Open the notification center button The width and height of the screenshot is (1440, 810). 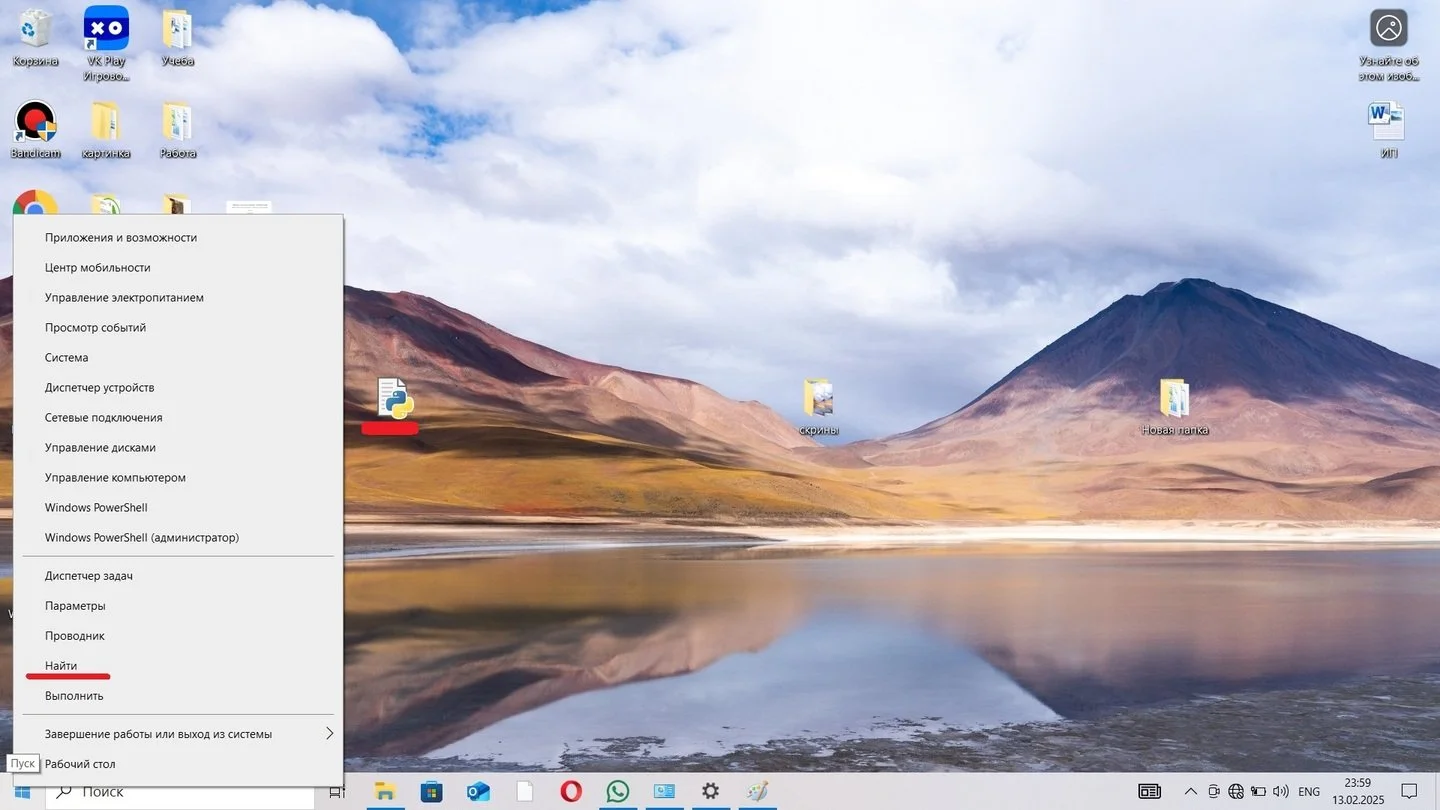coord(1409,791)
